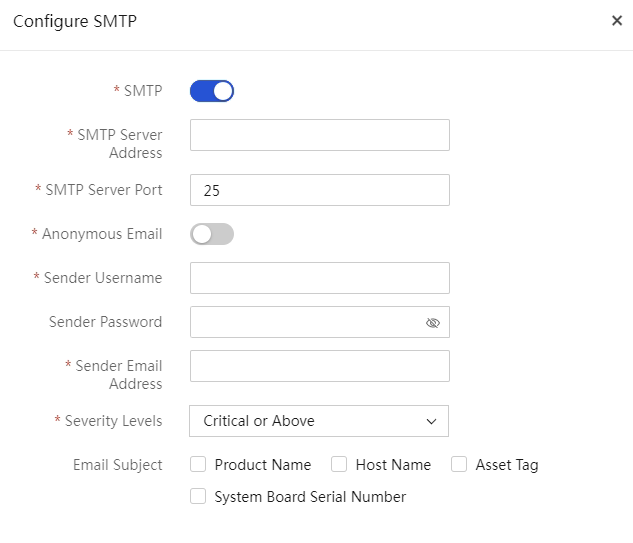The height and width of the screenshot is (543, 633).
Task: Focus the SMTP Server Address field
Action: point(320,135)
